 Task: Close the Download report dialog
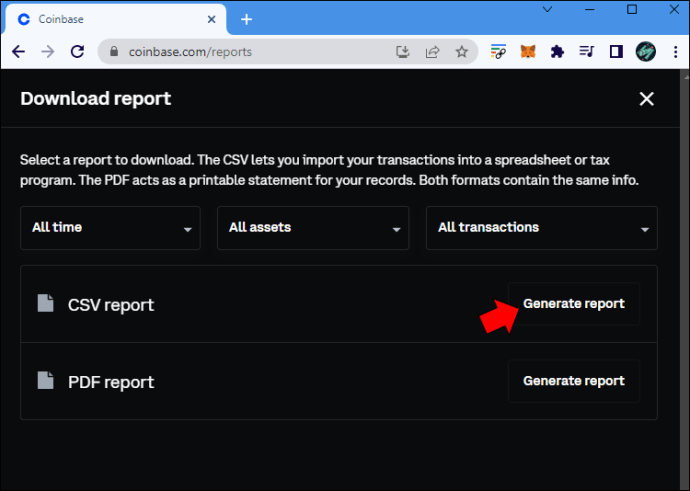click(646, 99)
